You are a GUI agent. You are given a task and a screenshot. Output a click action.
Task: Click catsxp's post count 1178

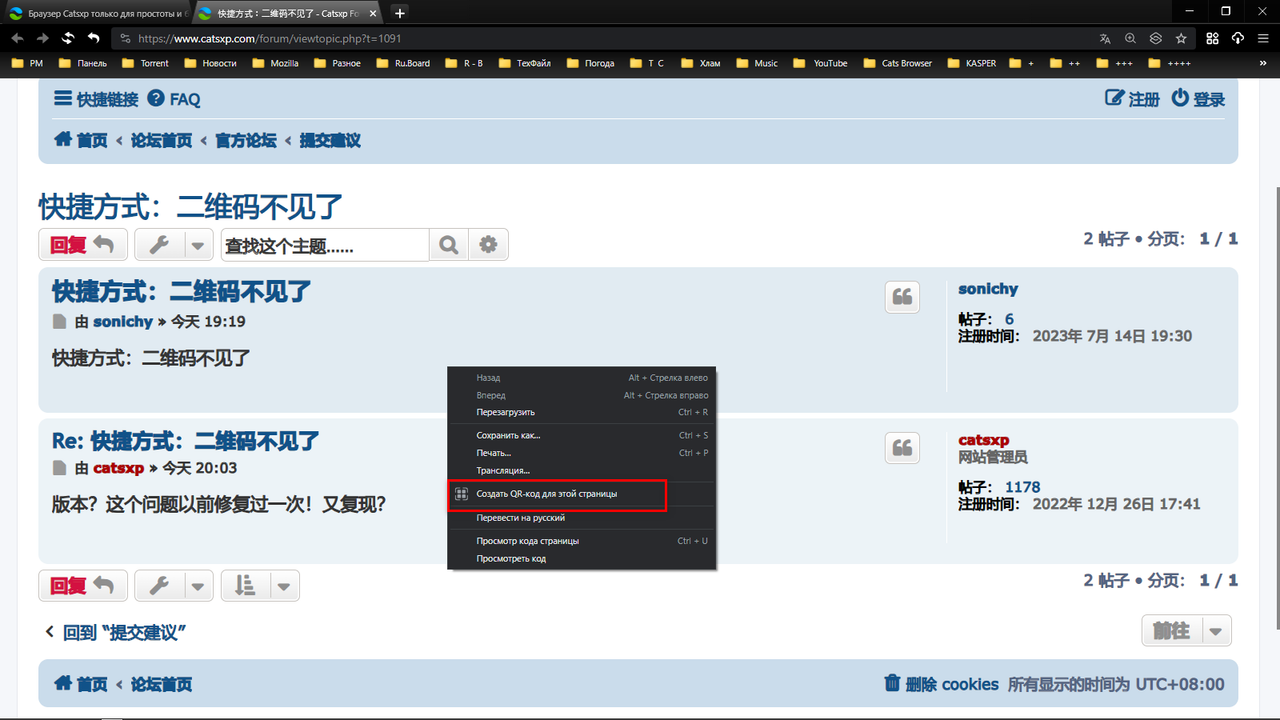[1023, 487]
